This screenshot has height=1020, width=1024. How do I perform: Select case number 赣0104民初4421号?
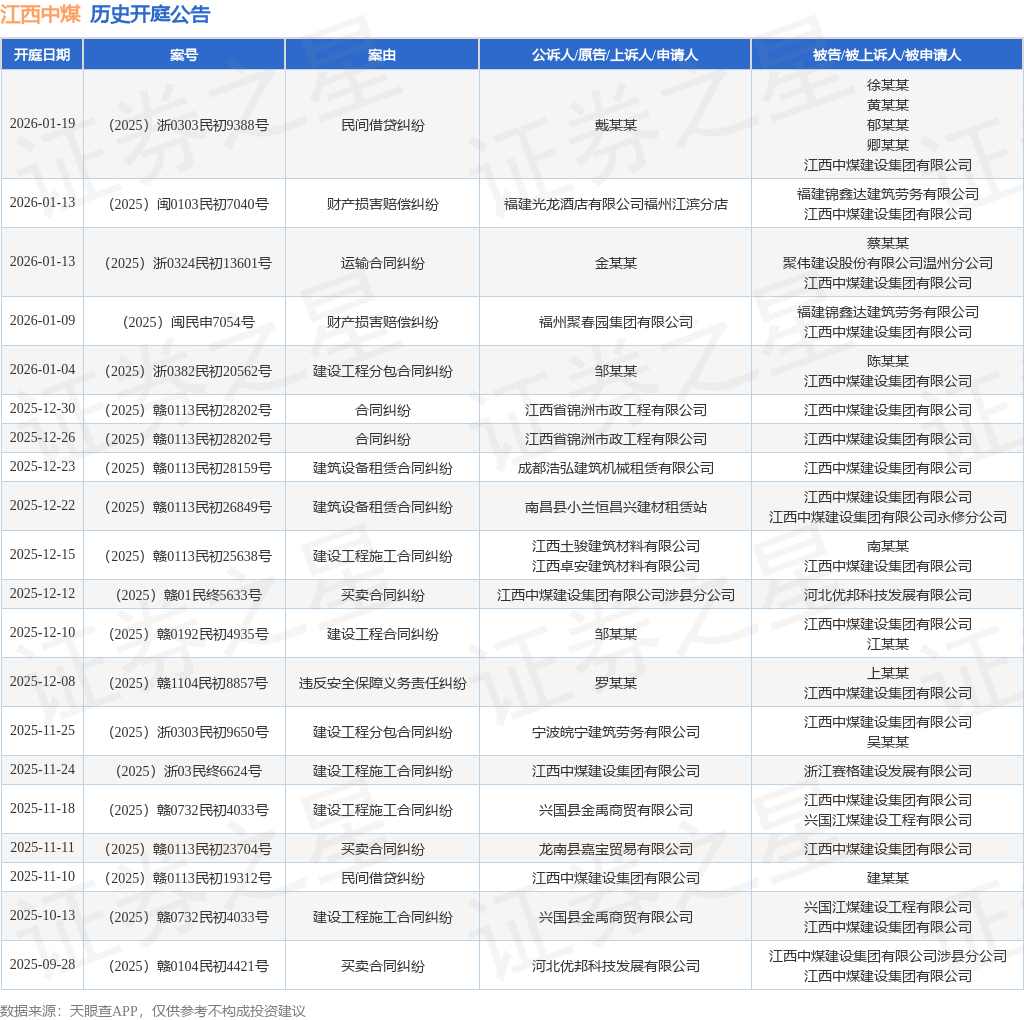tap(188, 966)
